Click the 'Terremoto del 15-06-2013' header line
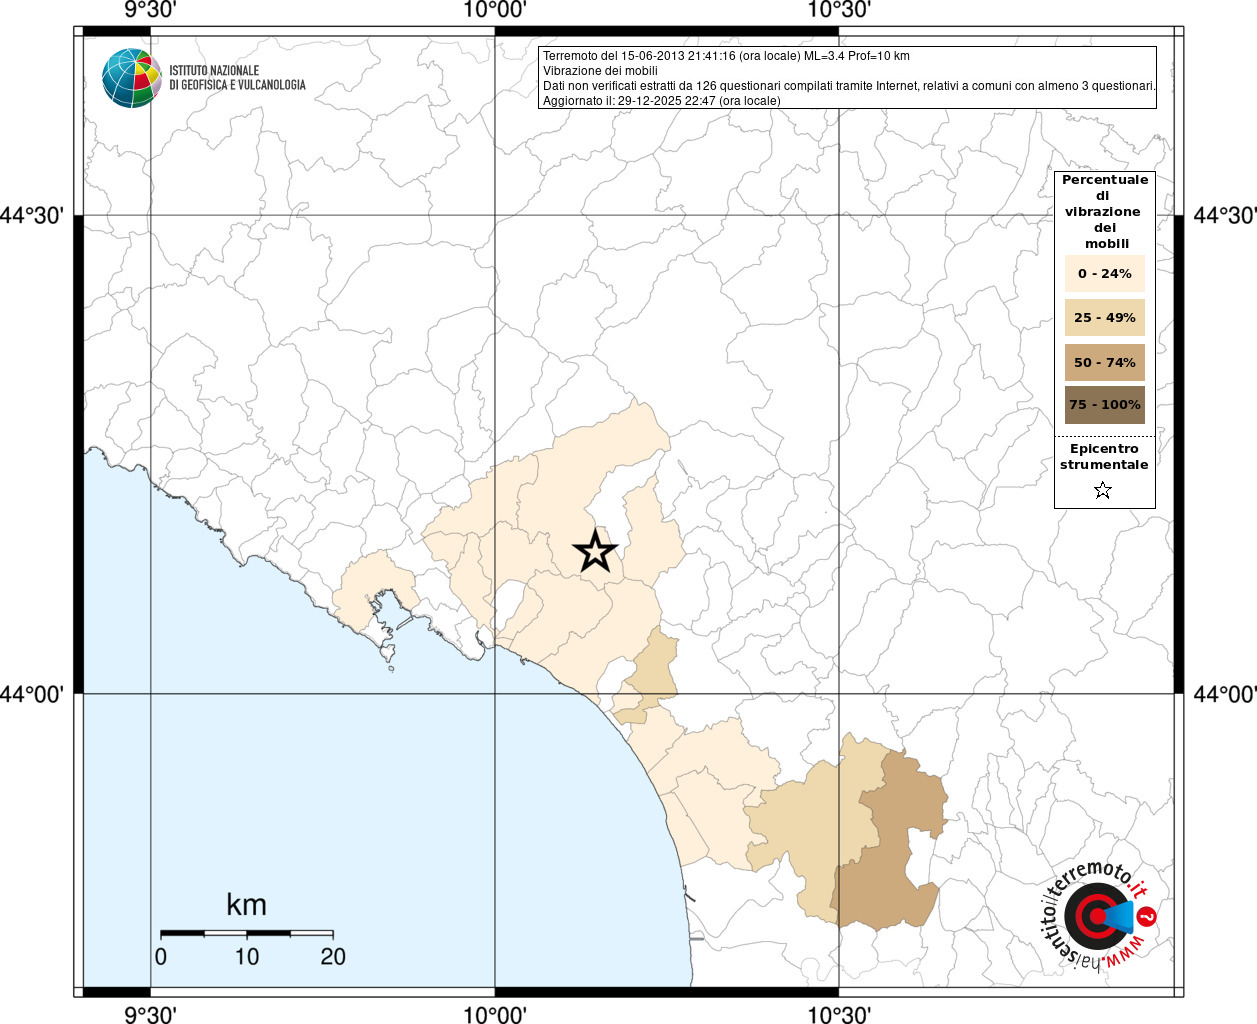Screen dimensions: 1257x1024 click(726, 56)
